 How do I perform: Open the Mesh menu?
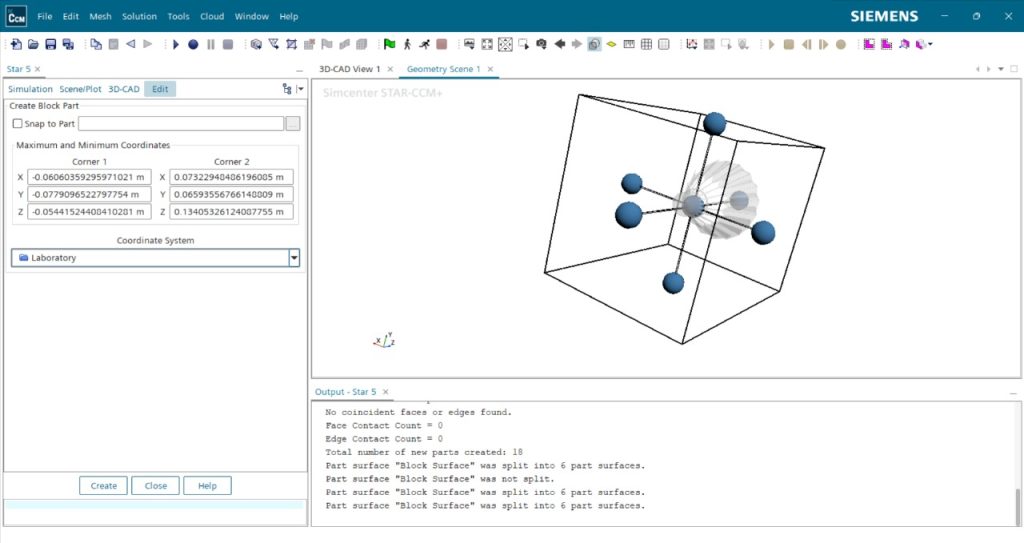click(100, 16)
